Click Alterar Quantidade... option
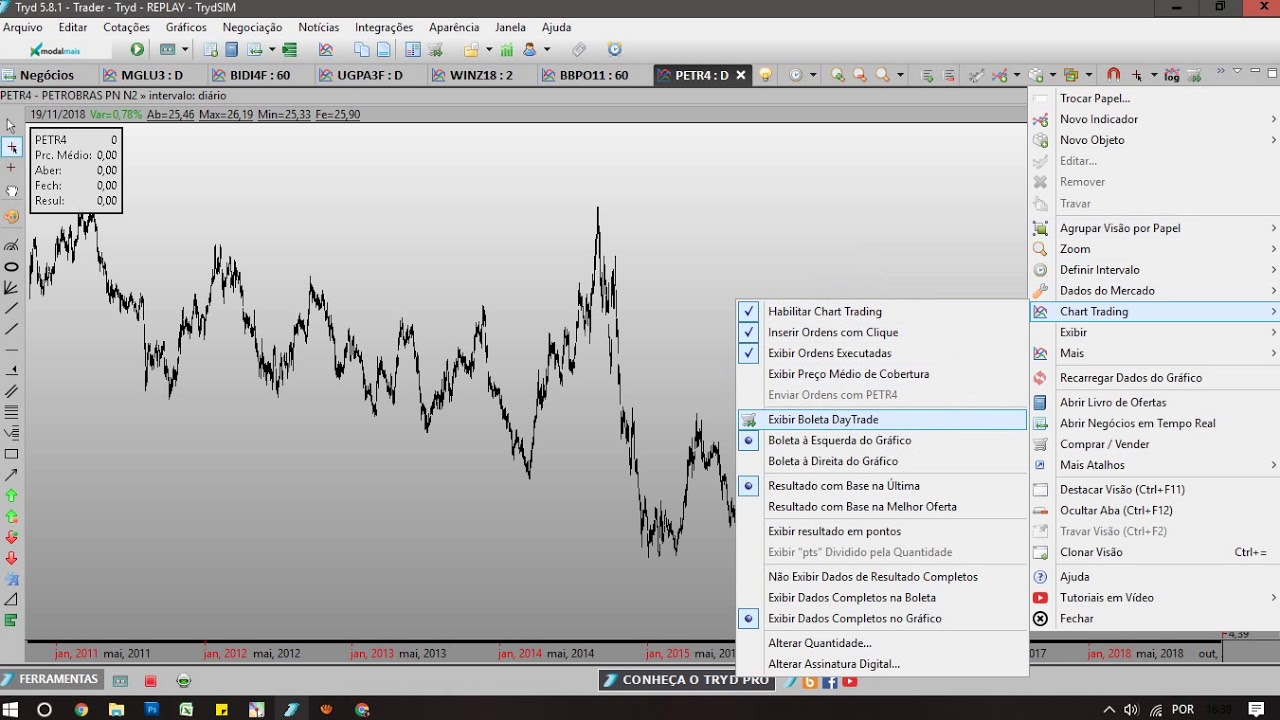The width and height of the screenshot is (1280, 720). click(x=881, y=643)
